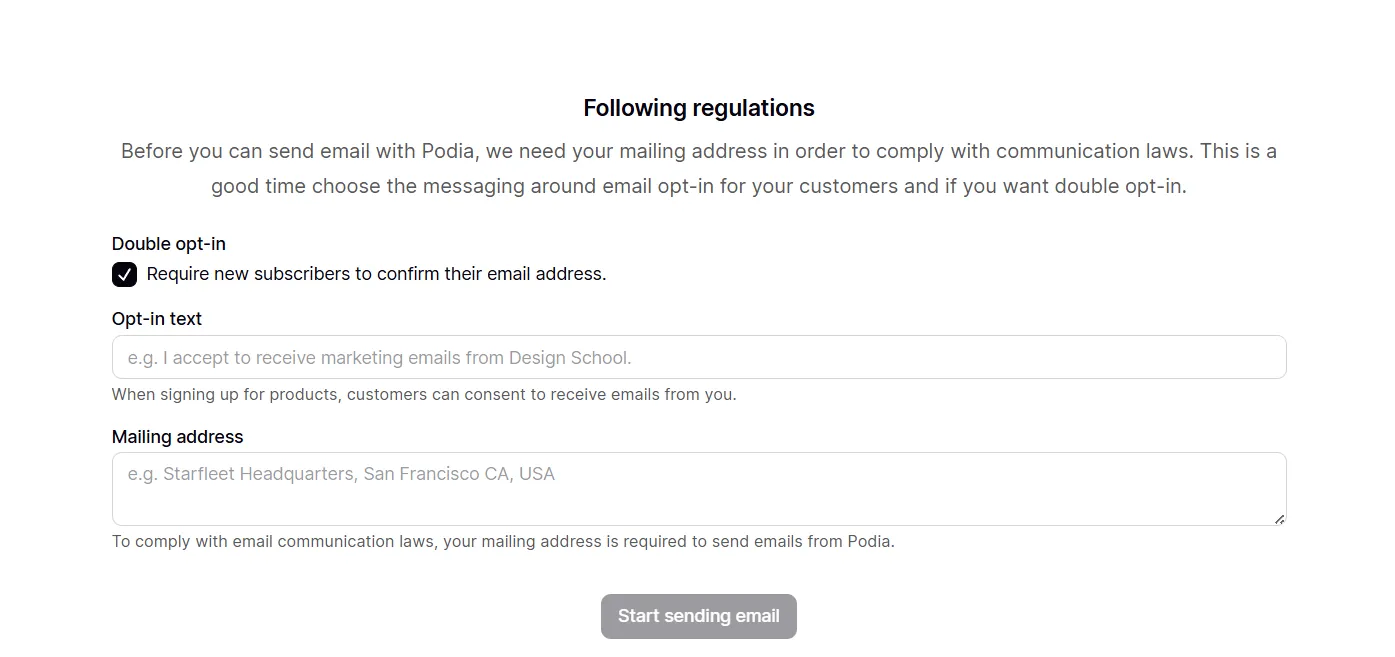Viewport: 1395px width, 657px height.
Task: Click the 'Double opt-in' field label
Action: 169,244
